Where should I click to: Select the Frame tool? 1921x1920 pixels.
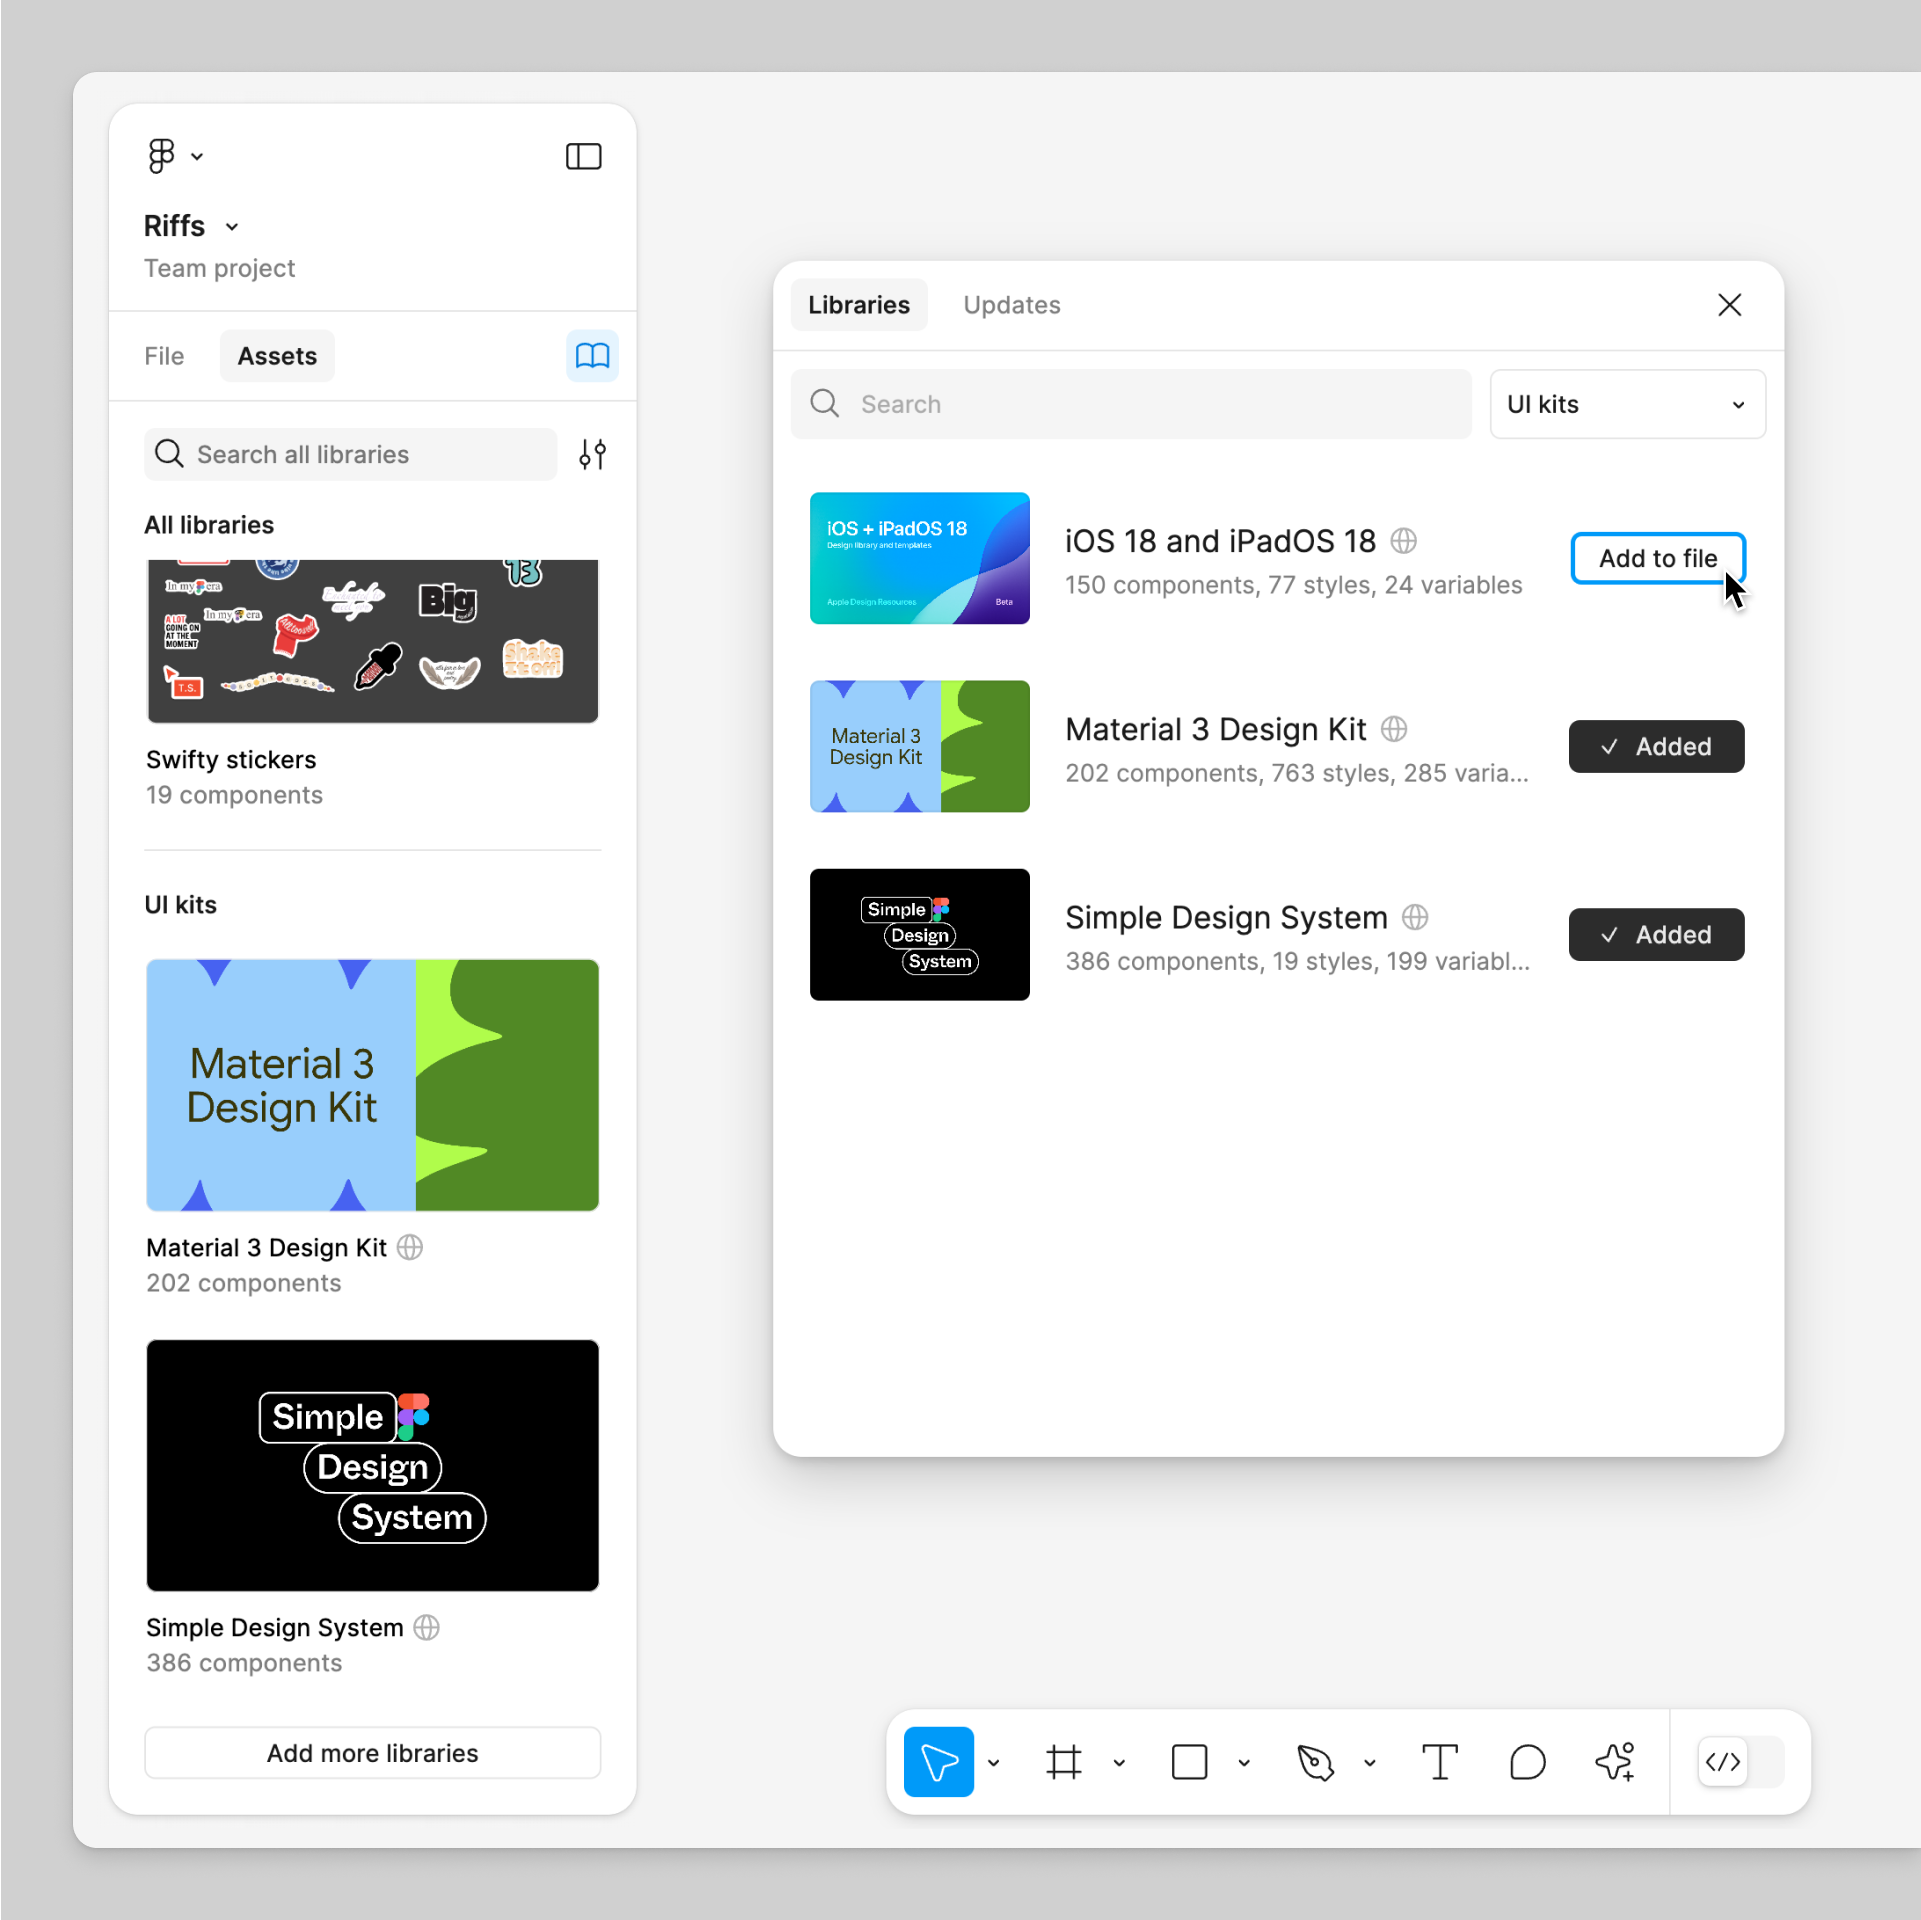(x=1064, y=1762)
